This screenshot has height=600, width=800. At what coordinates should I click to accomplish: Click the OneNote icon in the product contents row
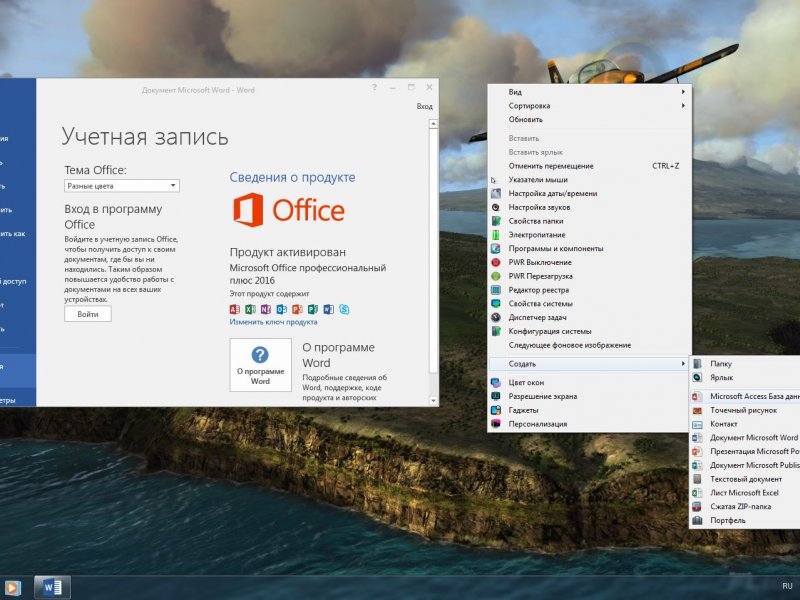[266, 309]
